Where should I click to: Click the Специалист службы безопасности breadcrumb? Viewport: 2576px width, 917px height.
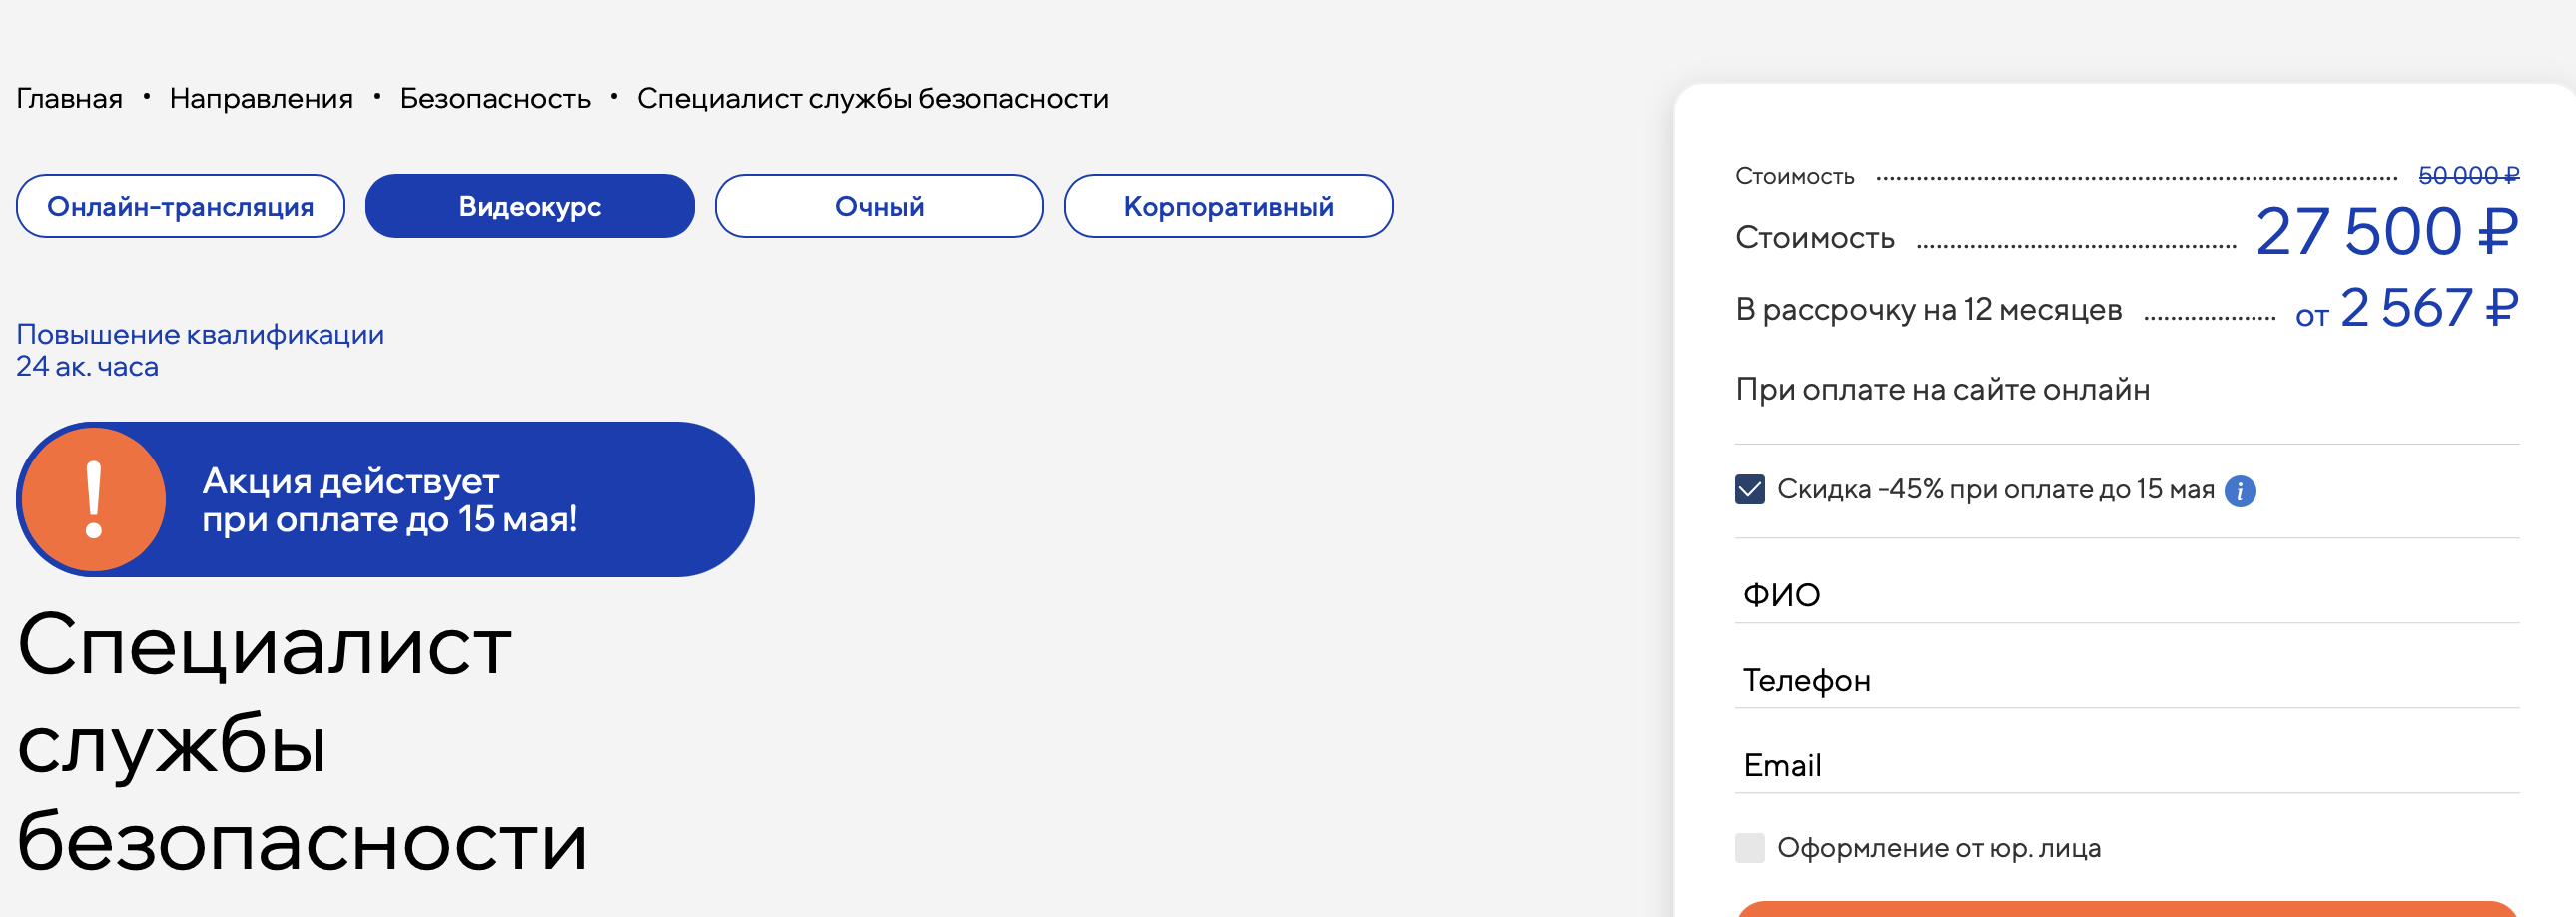click(x=873, y=99)
